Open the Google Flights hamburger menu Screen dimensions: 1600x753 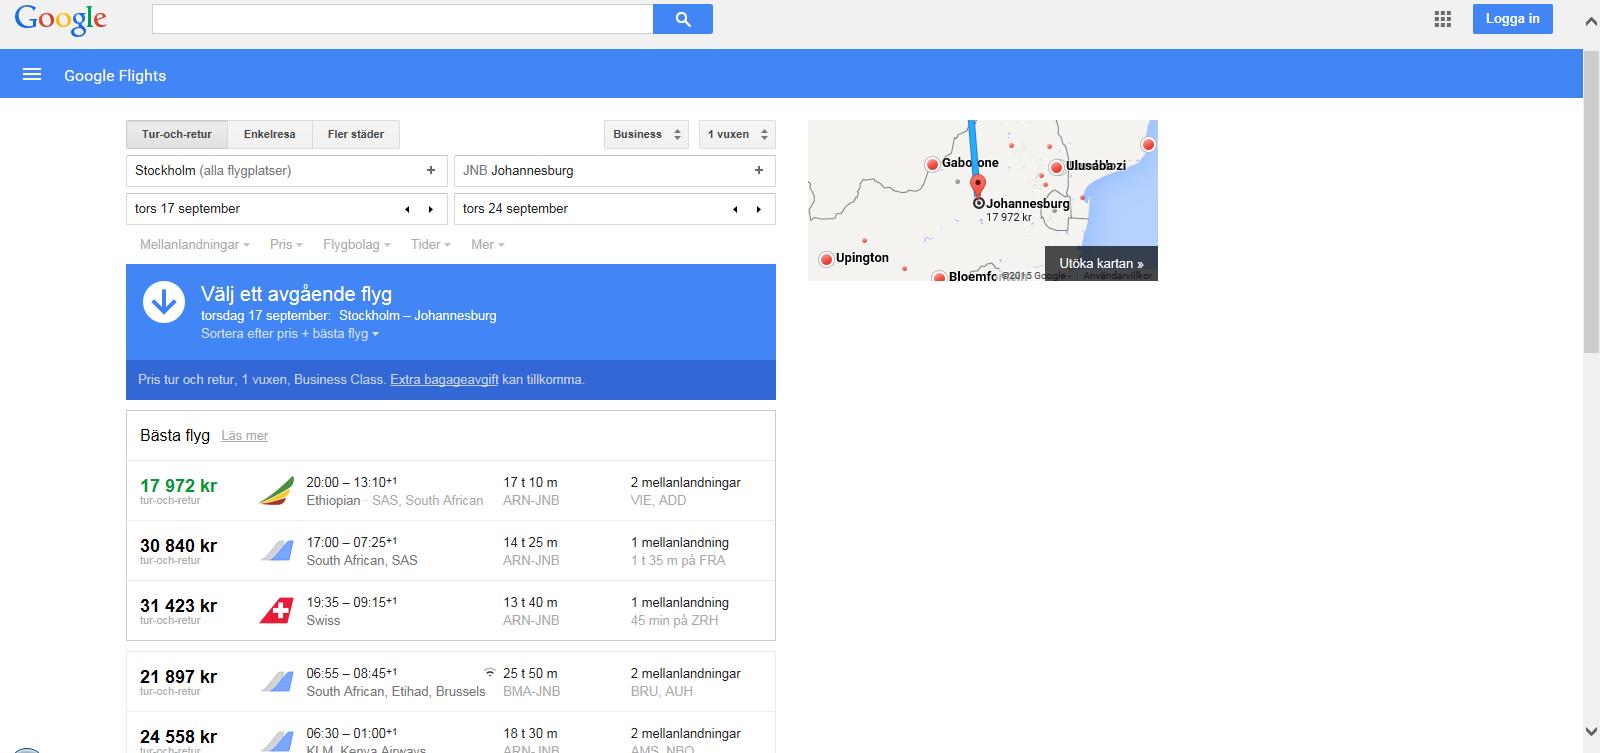click(32, 75)
